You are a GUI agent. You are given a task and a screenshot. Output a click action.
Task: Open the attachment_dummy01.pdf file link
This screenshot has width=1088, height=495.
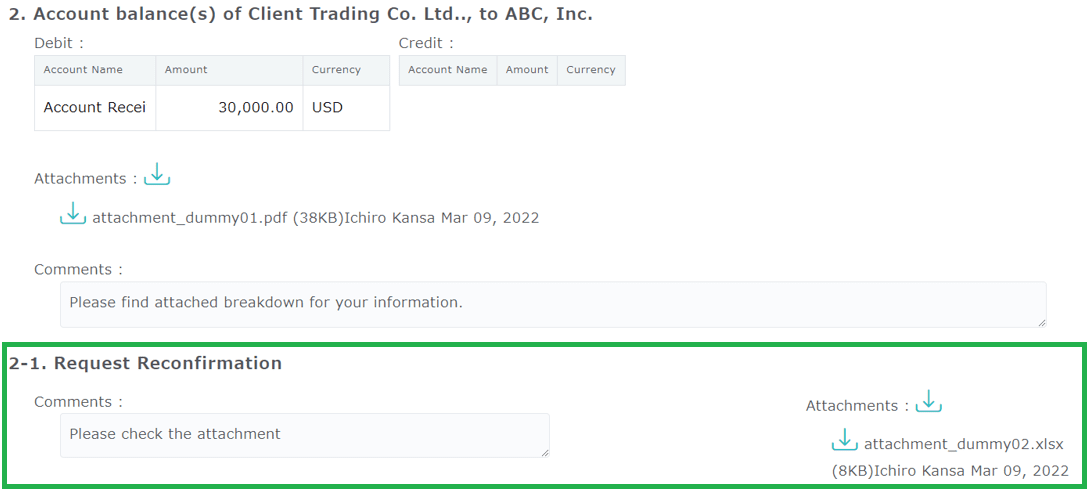[190, 217]
